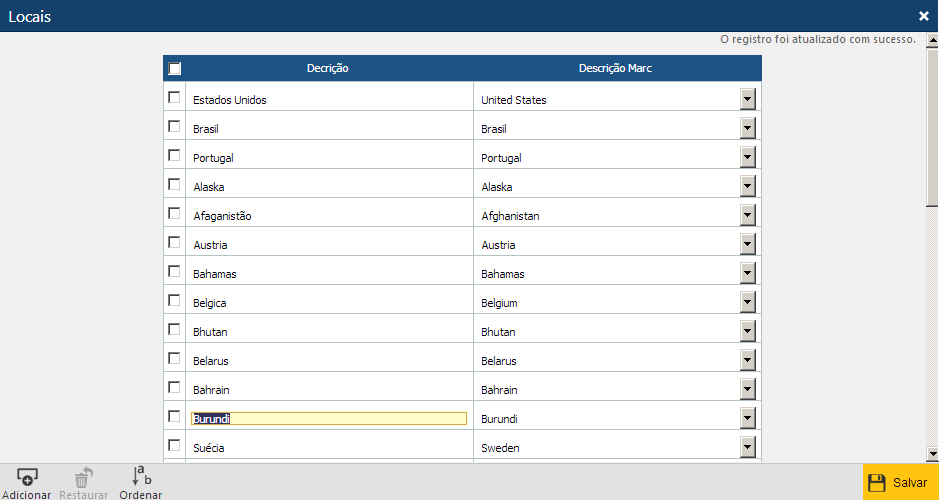Viewport: 939px width, 504px height.
Task: Click the Alaska description cell
Action: [329, 187]
